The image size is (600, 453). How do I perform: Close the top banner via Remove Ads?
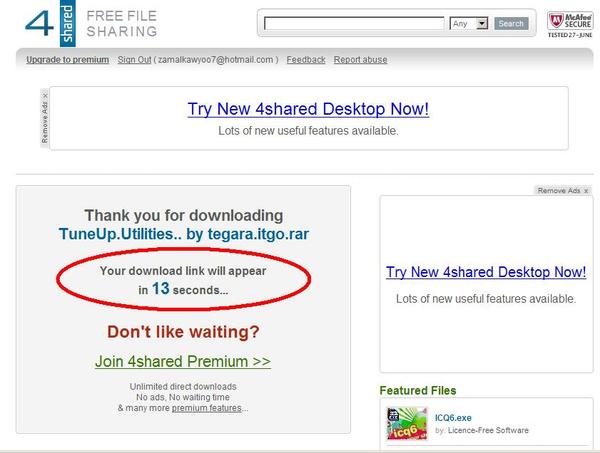pyautogui.click(x=45, y=118)
